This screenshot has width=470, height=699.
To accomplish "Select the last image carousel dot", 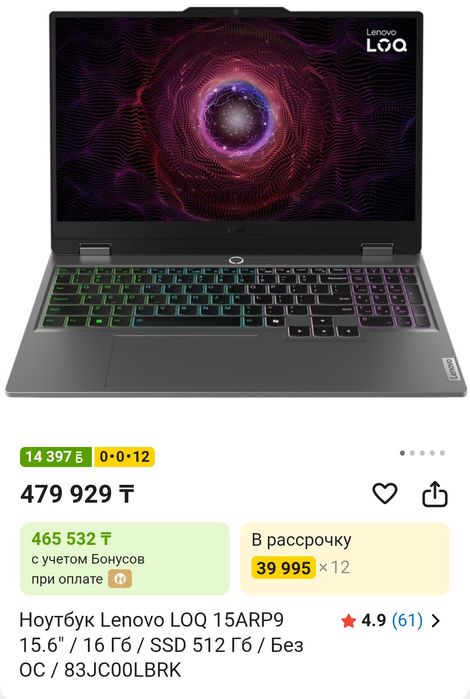I will coord(442,453).
